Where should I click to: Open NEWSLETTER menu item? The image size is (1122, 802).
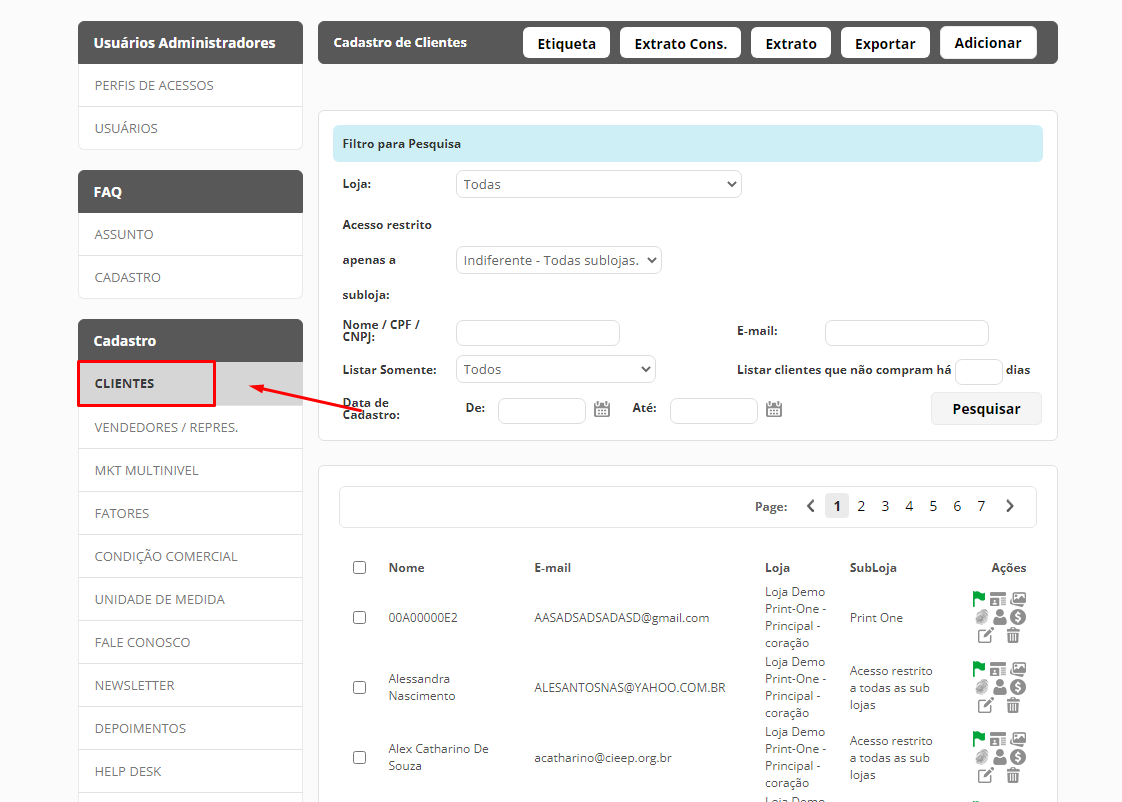tap(190, 685)
